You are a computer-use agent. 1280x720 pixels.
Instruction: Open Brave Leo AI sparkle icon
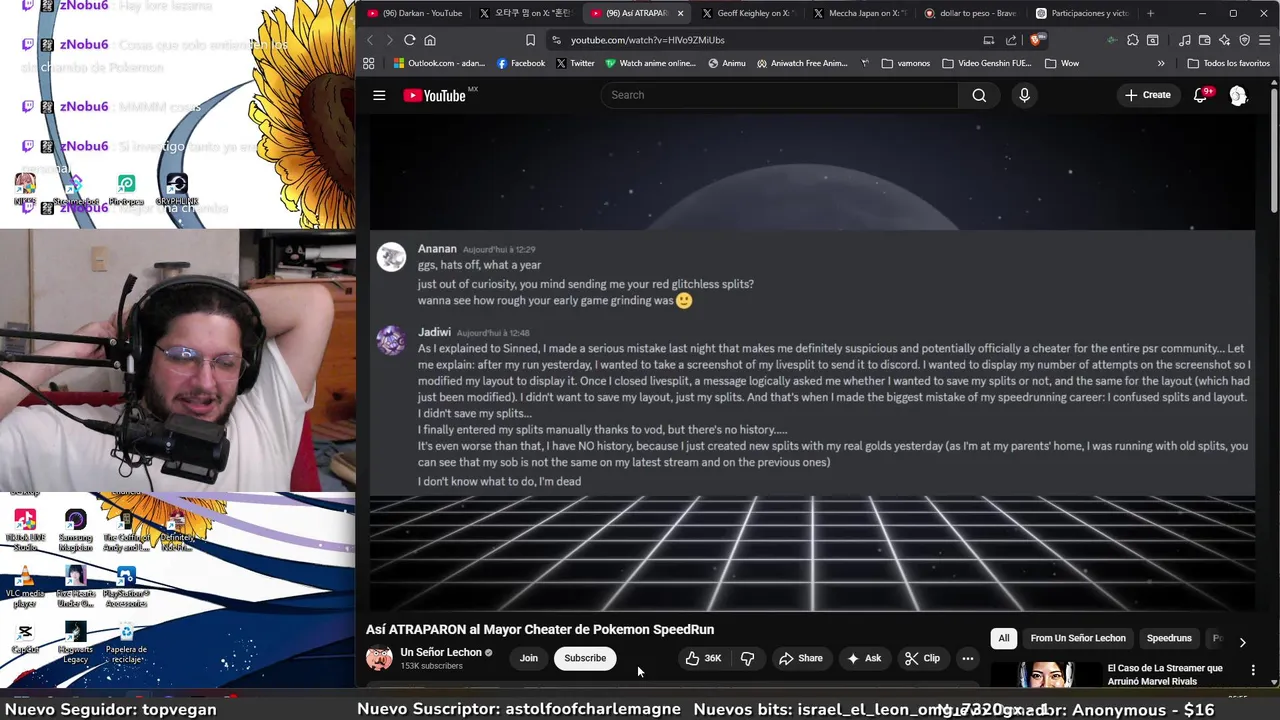(1225, 40)
